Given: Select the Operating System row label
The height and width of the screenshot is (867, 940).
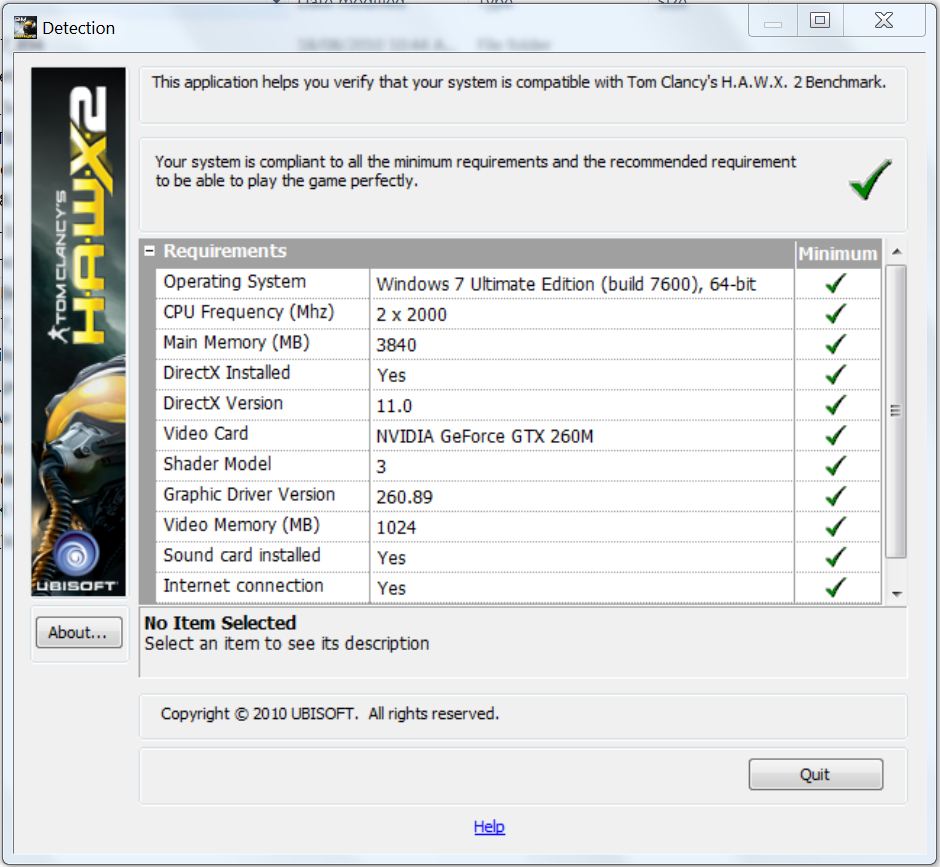Looking at the screenshot, I should point(234,282).
